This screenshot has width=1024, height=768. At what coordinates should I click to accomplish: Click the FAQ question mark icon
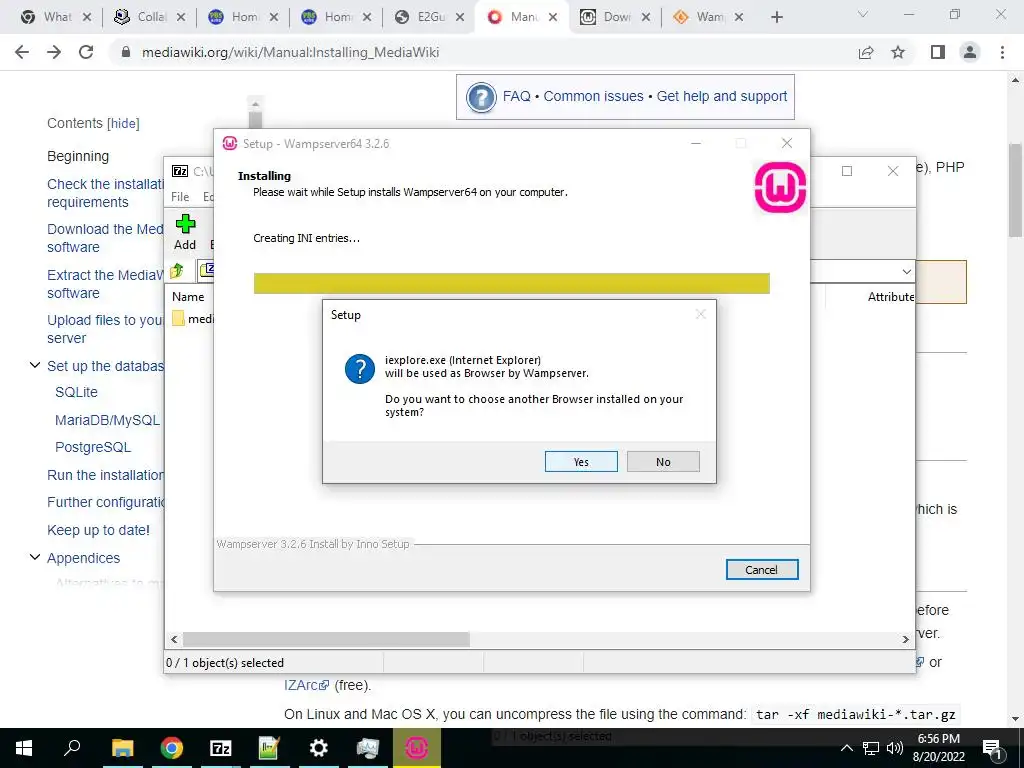click(x=481, y=97)
